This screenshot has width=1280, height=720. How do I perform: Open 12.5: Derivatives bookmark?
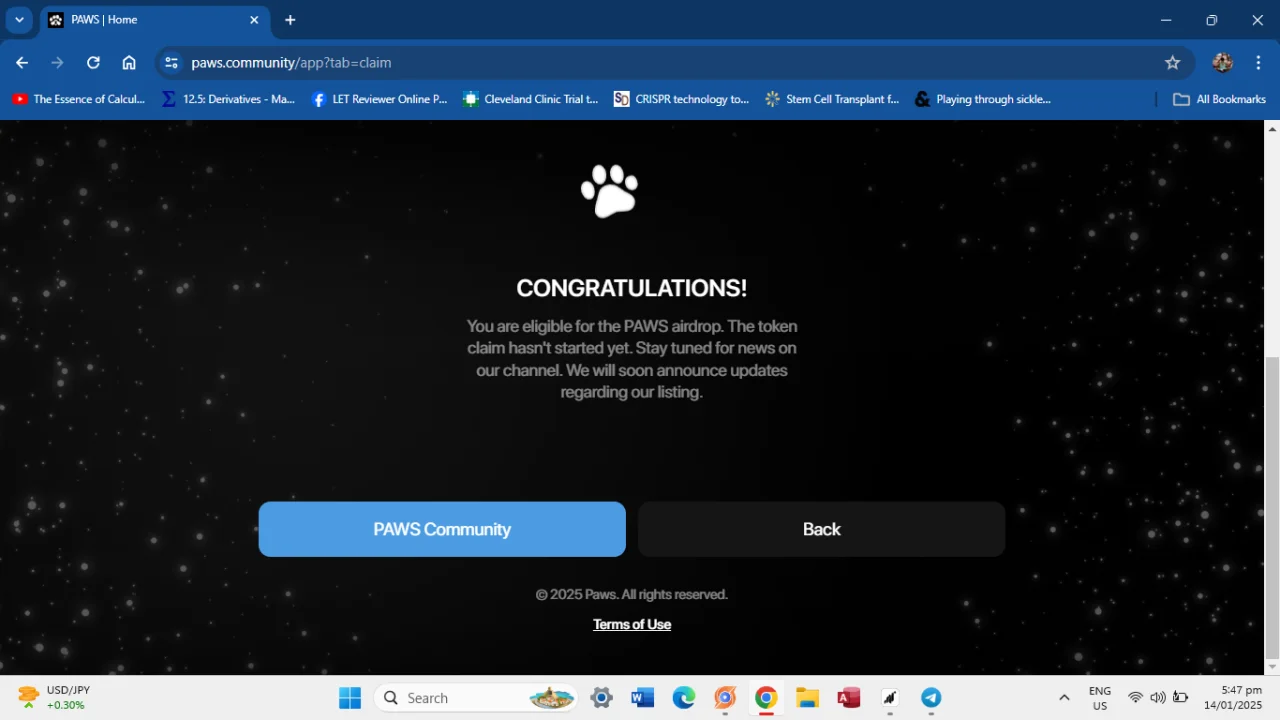[228, 99]
